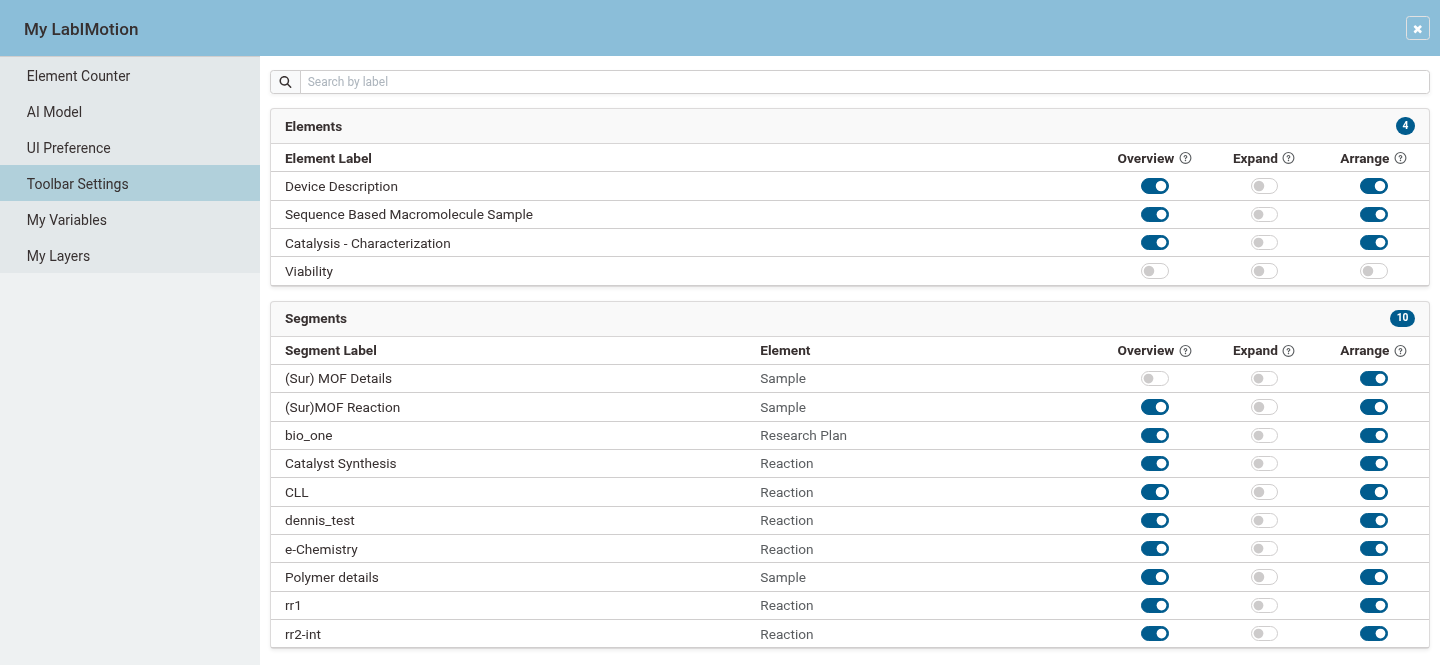The image size is (1440, 665).
Task: Click the Segments count badge showing 10
Action: (x=1402, y=318)
